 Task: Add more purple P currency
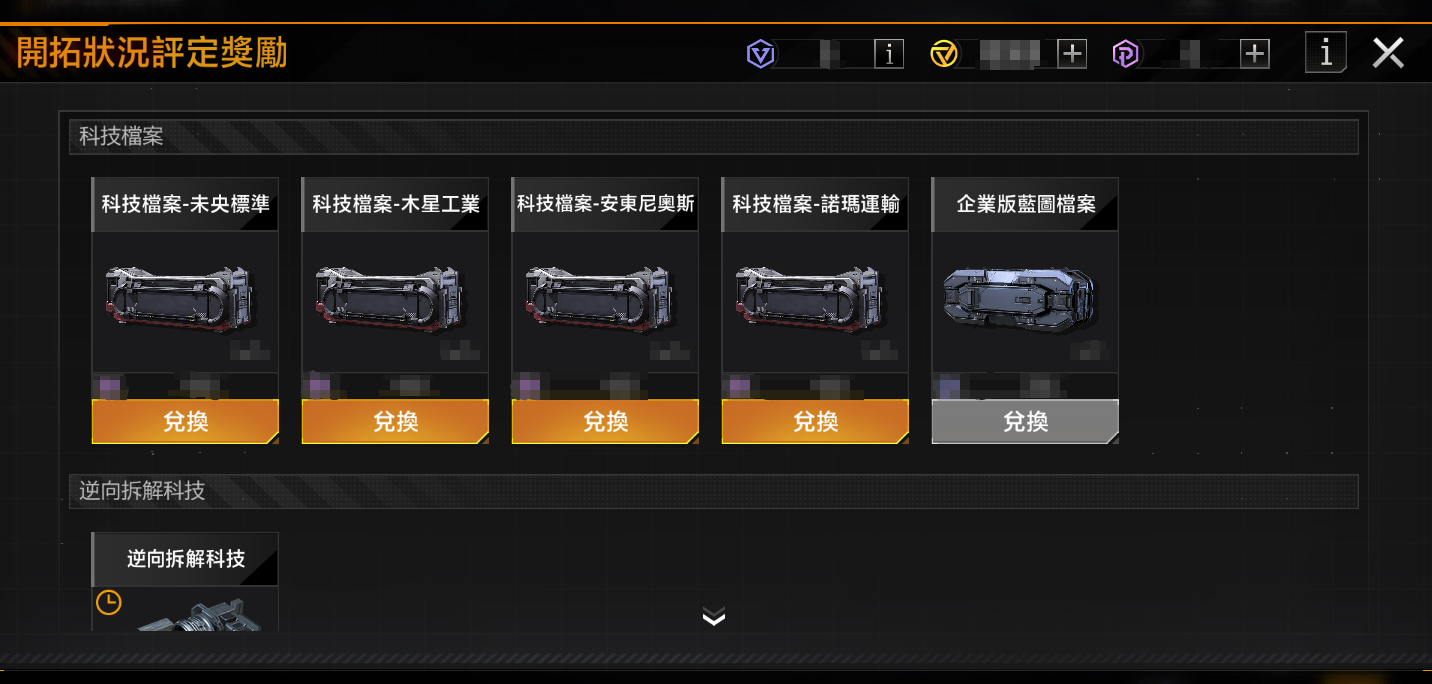click(x=1255, y=54)
